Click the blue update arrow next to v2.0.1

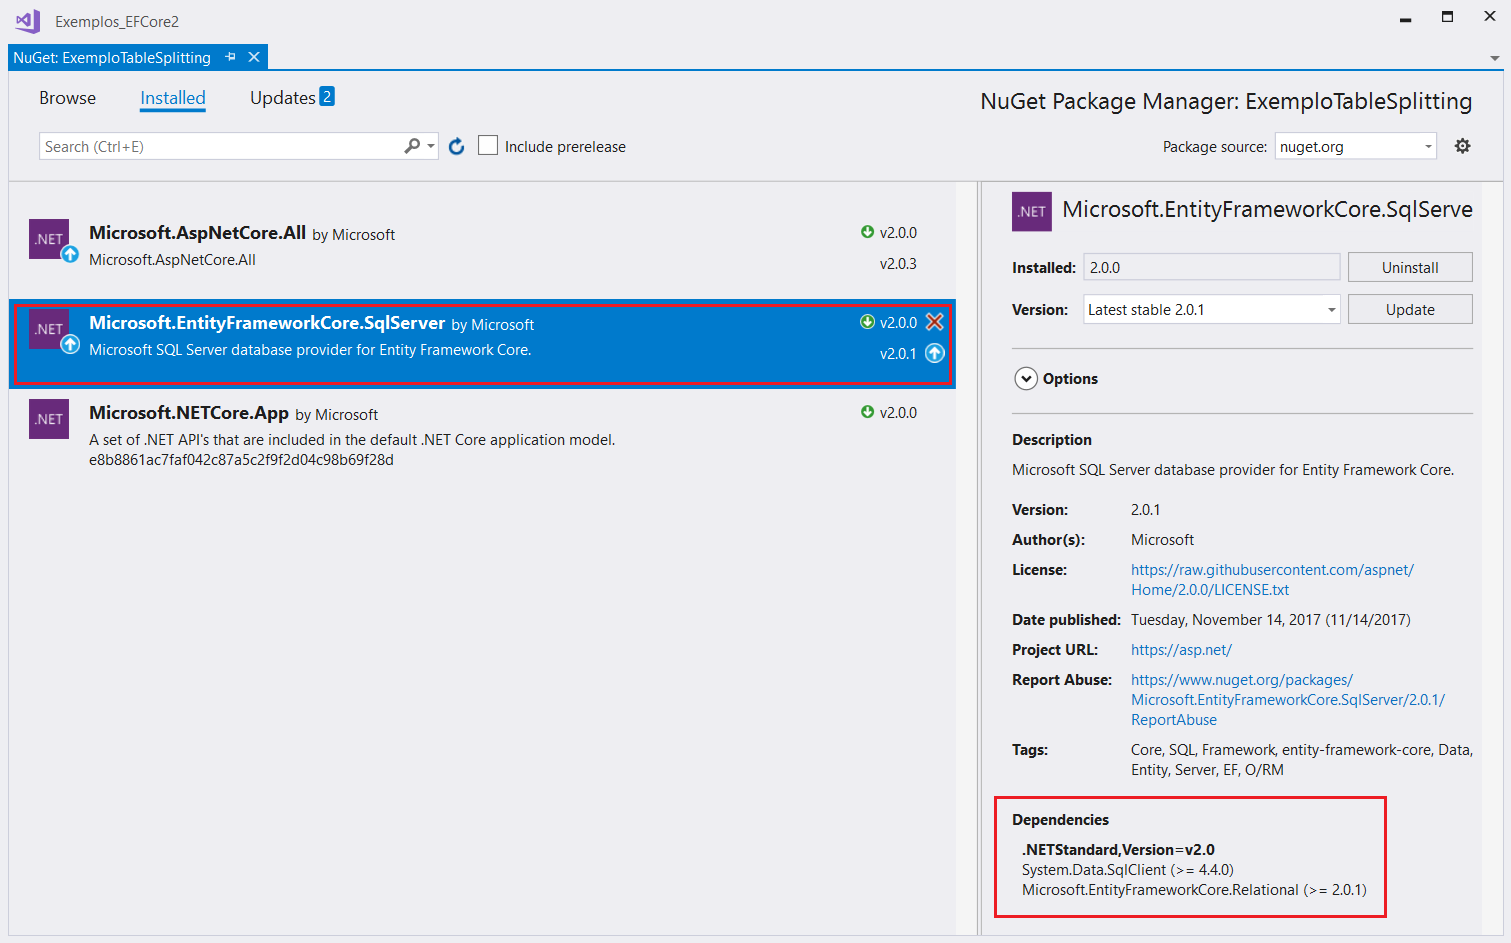(x=936, y=352)
